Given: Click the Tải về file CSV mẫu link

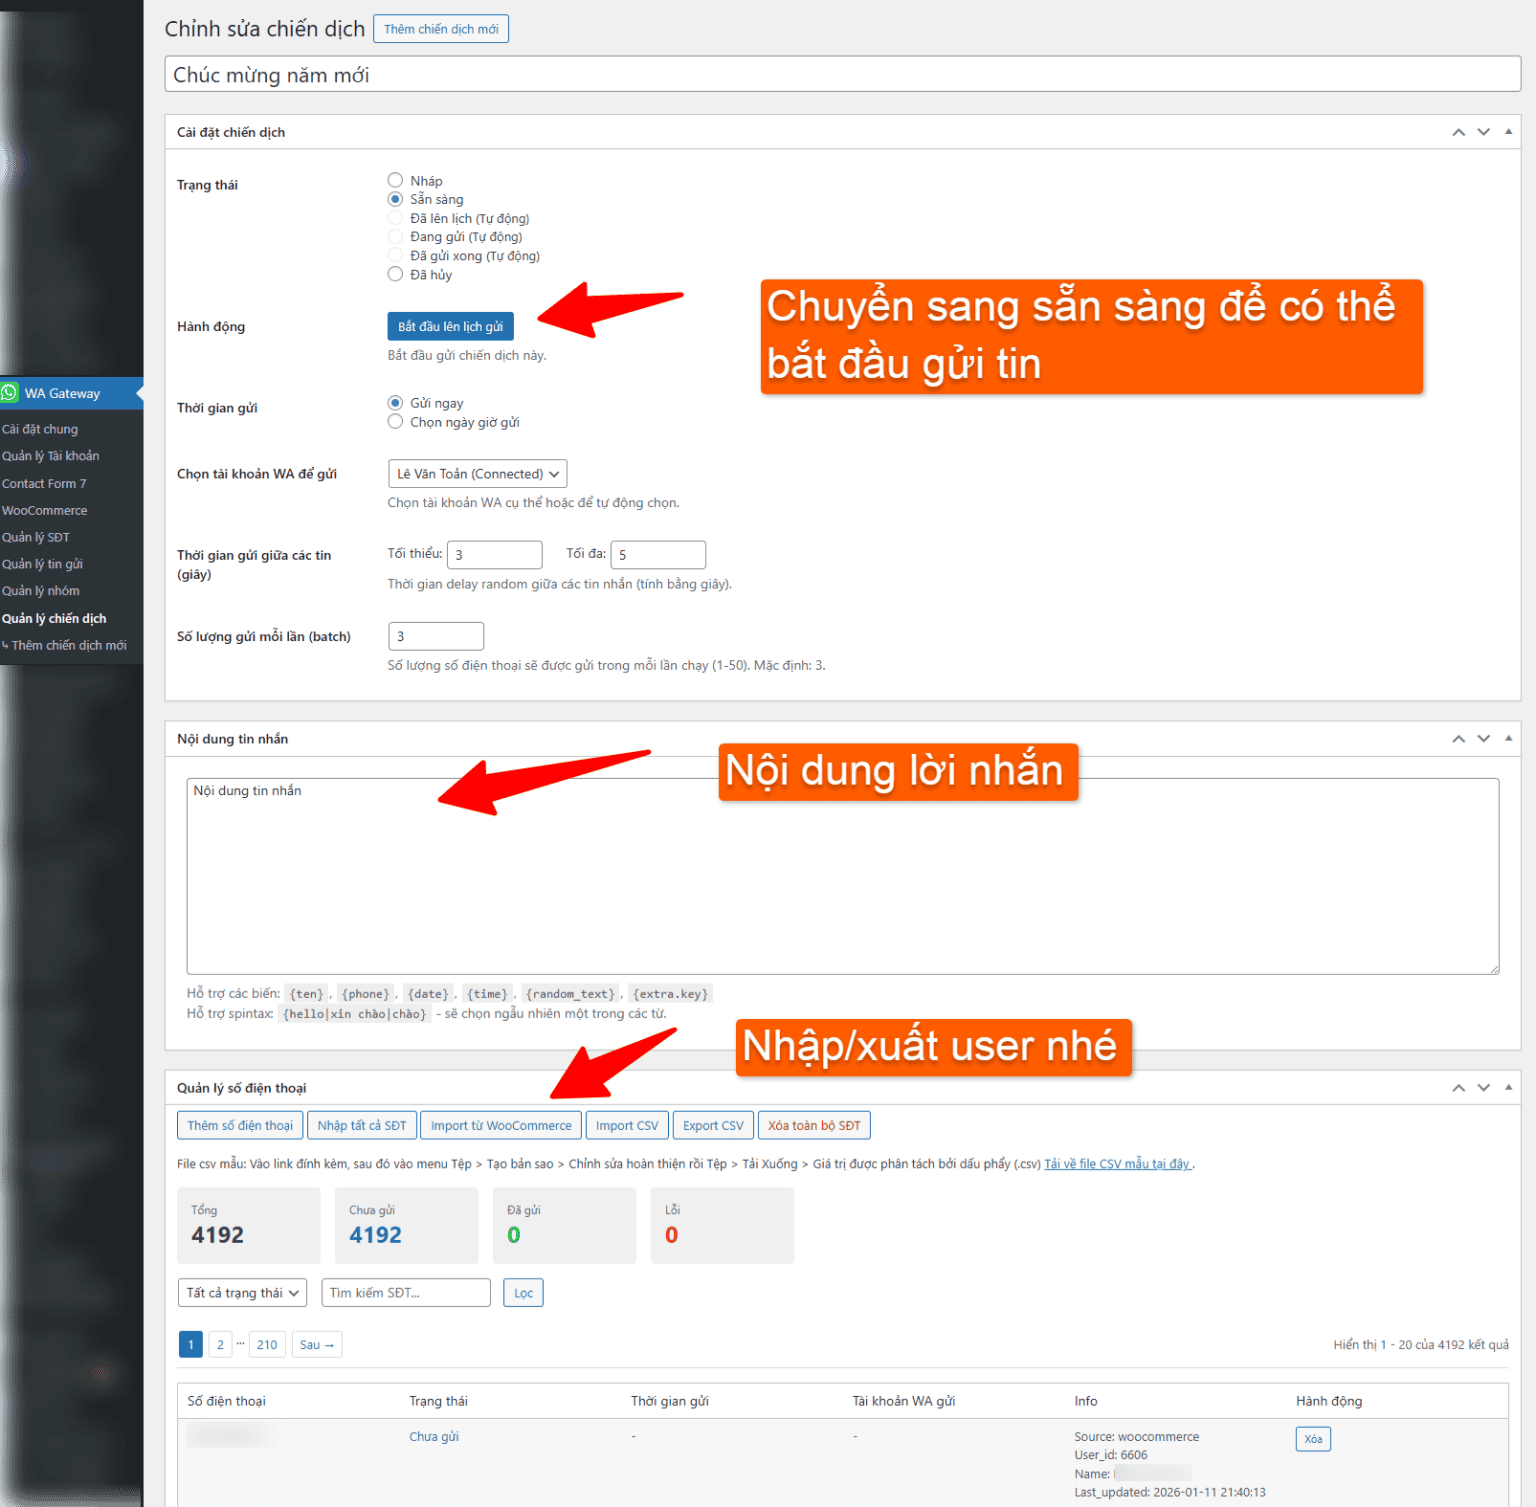Looking at the screenshot, I should pos(1117,1164).
